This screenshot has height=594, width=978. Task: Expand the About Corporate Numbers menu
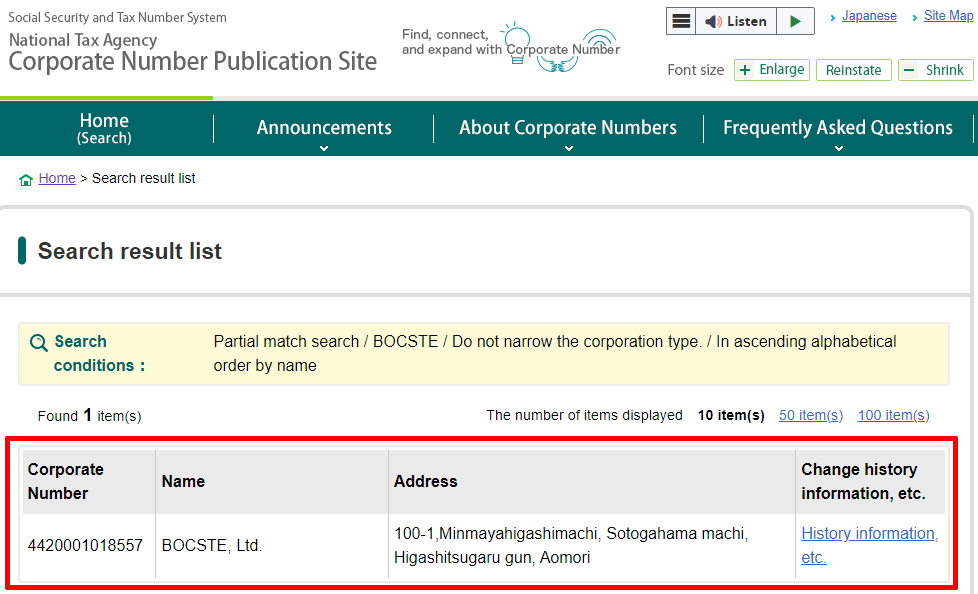[567, 129]
